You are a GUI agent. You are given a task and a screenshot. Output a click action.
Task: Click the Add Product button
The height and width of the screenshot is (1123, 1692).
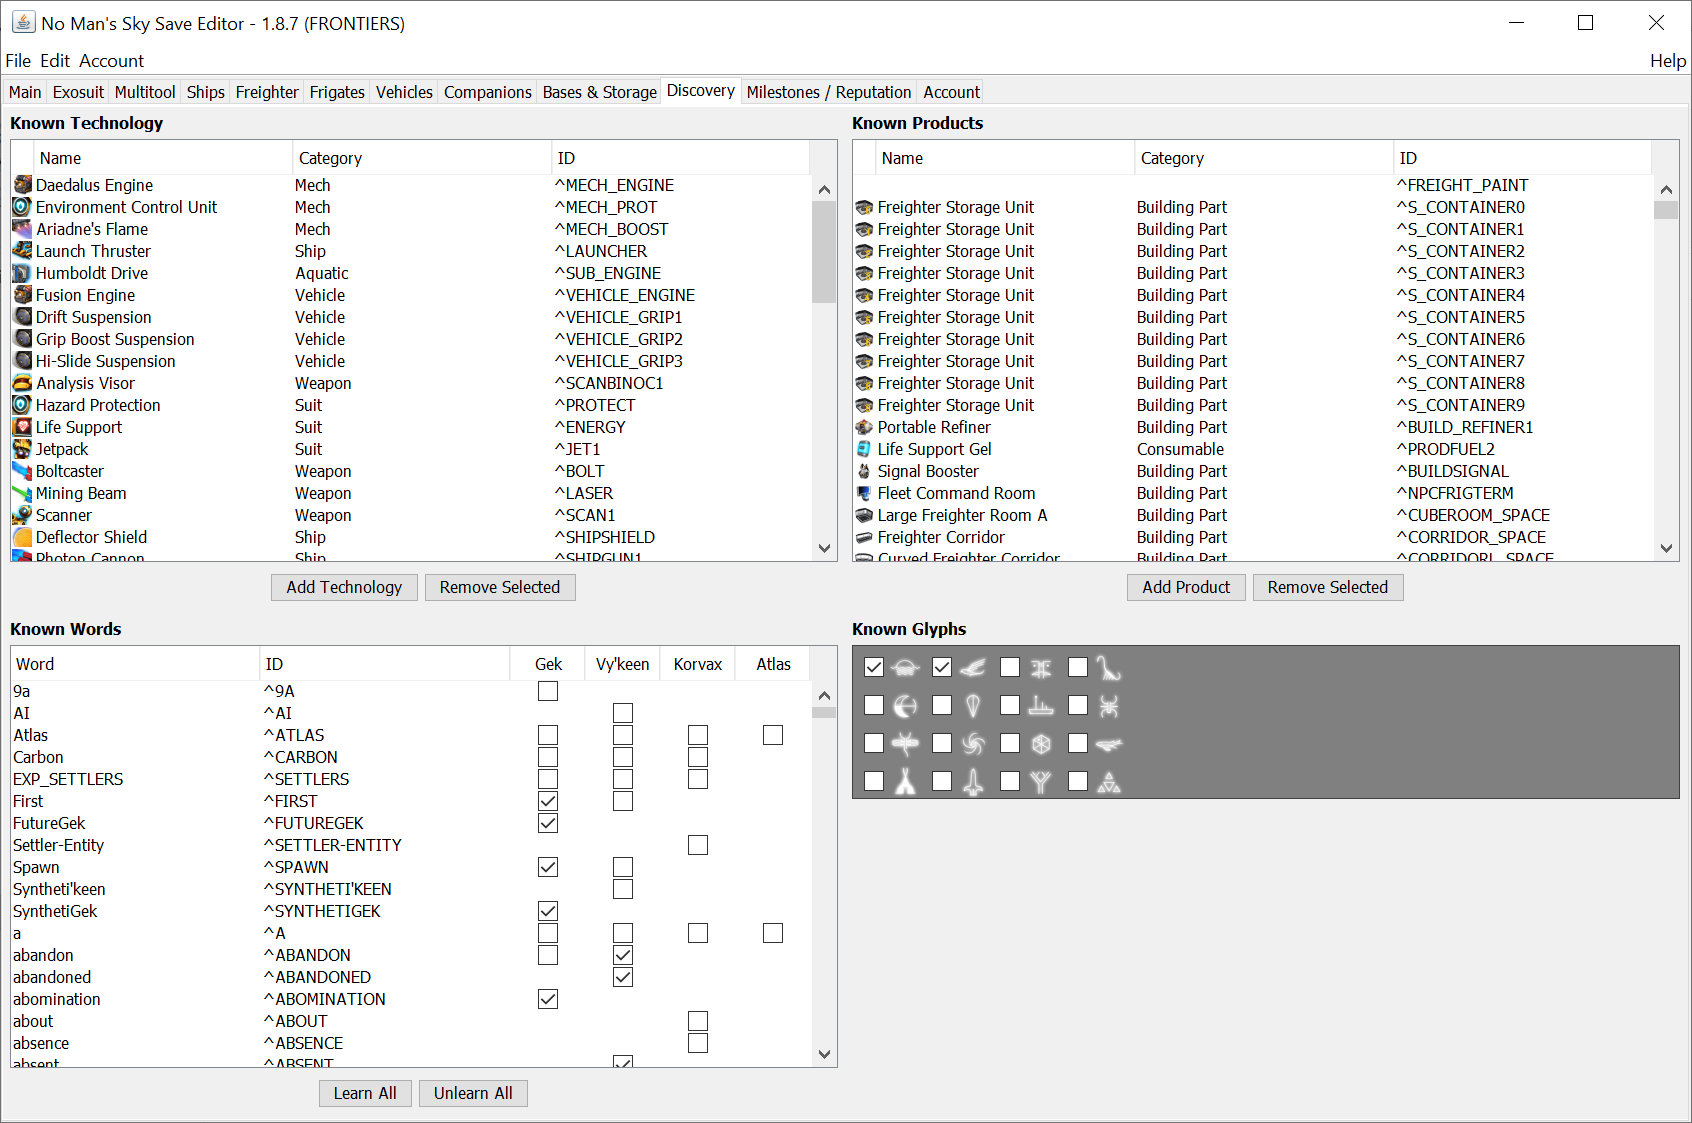[1186, 587]
